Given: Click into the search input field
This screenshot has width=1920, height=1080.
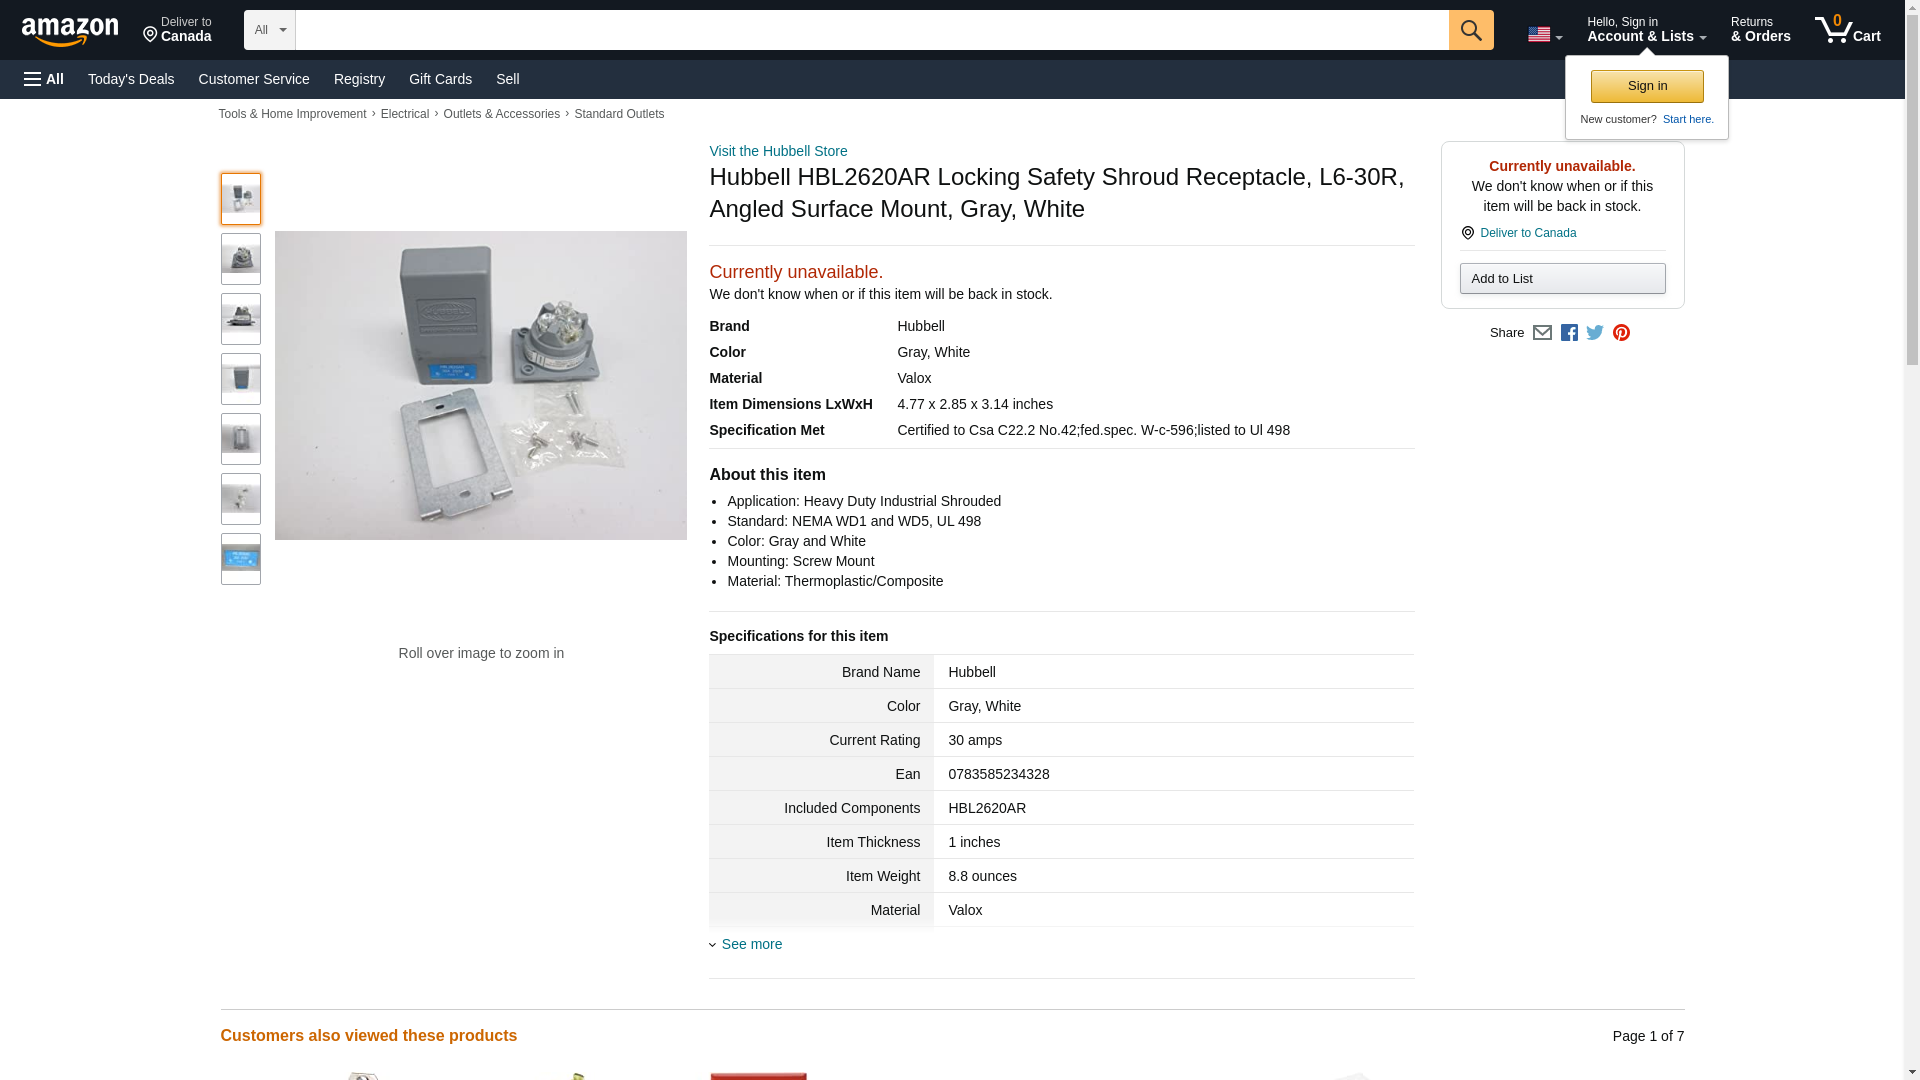Looking at the screenshot, I should (x=872, y=30).
